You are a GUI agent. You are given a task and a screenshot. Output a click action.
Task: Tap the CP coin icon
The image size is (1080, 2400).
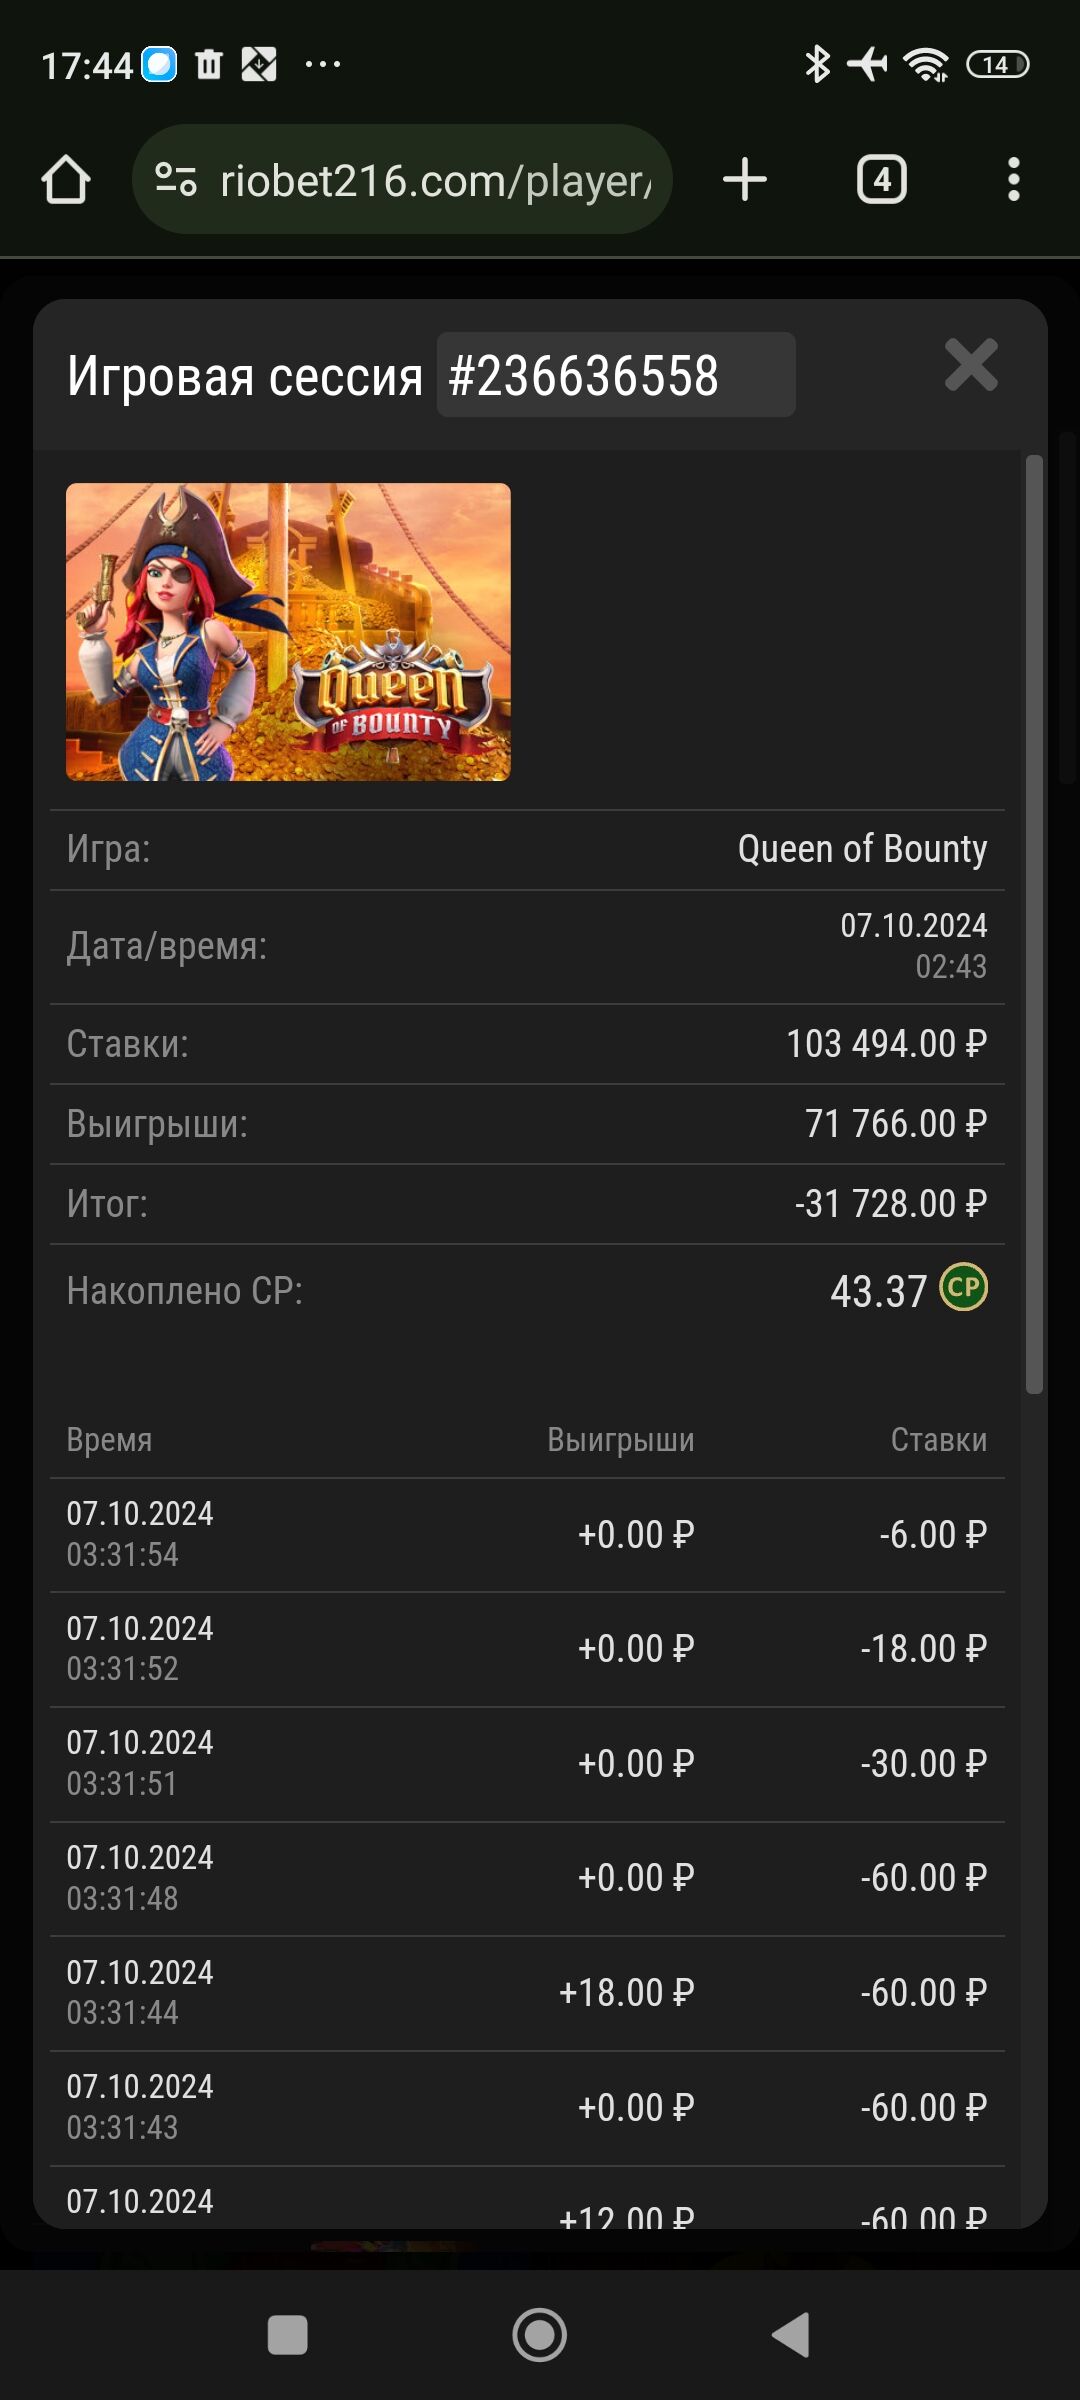963,1287
